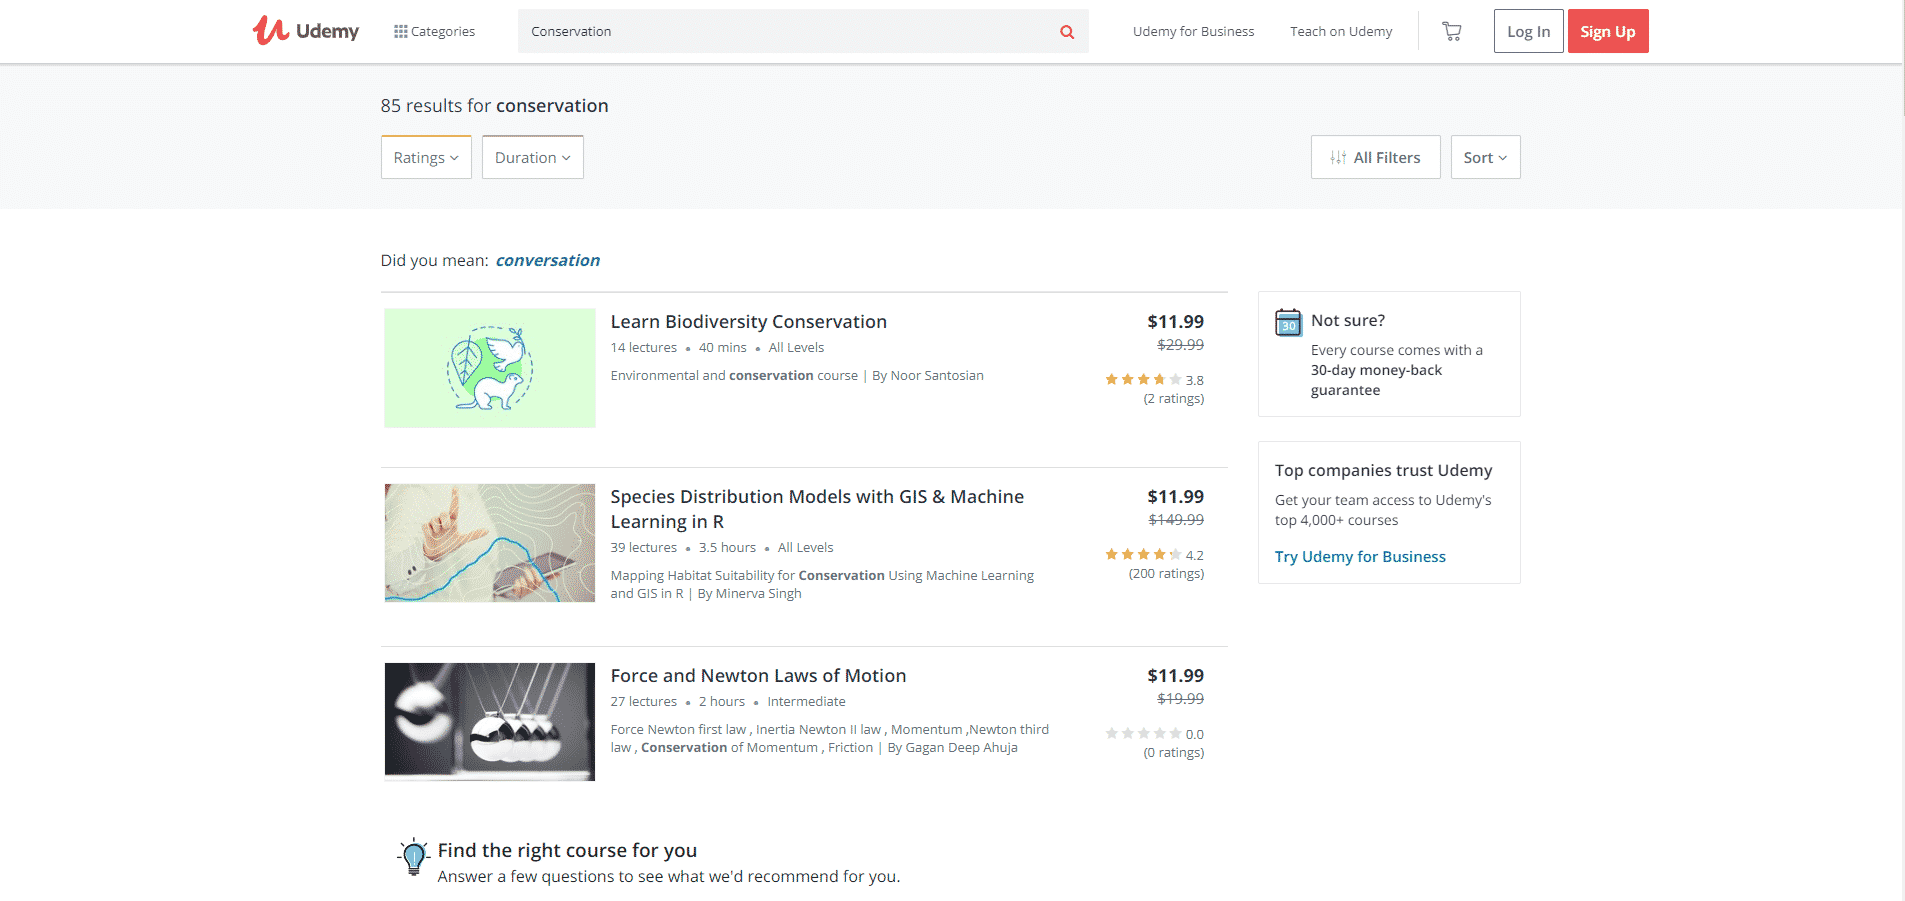Open Teach on Udemy link
The height and width of the screenshot is (901, 1905).
tap(1341, 31)
